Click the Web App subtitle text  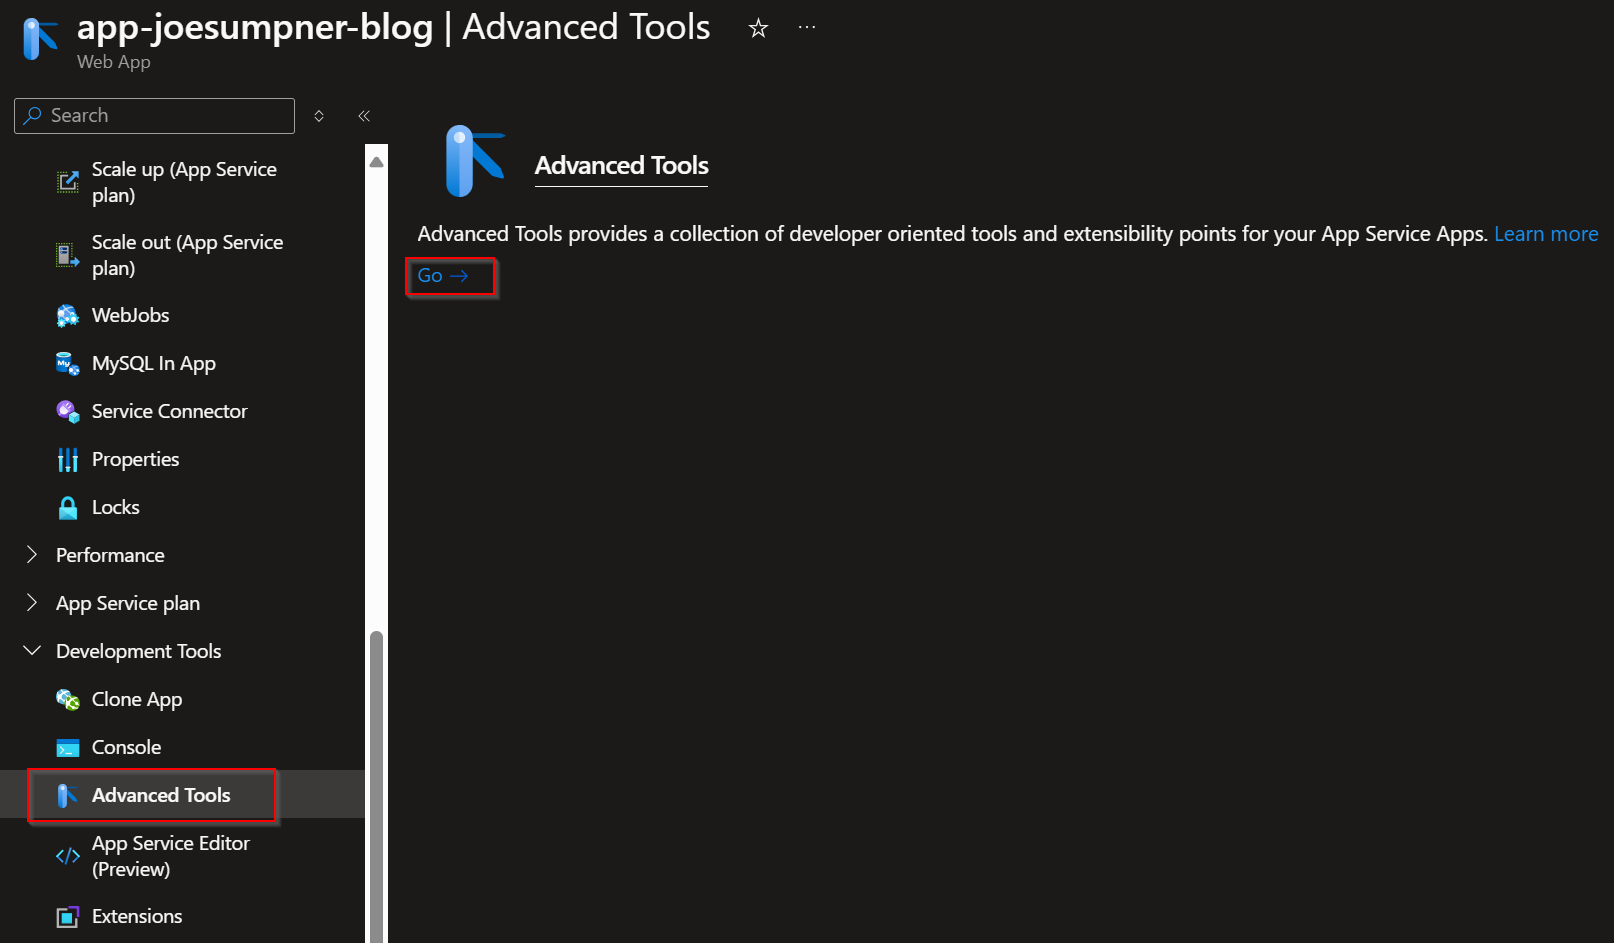(x=114, y=62)
